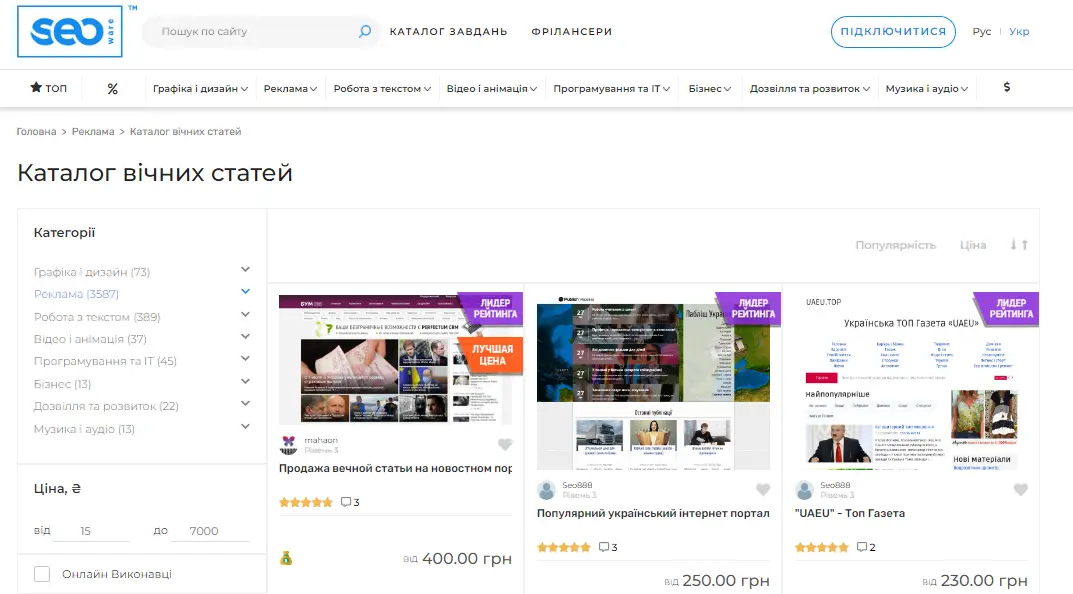Favorite the UAEU Топ Газета listing

click(1020, 489)
